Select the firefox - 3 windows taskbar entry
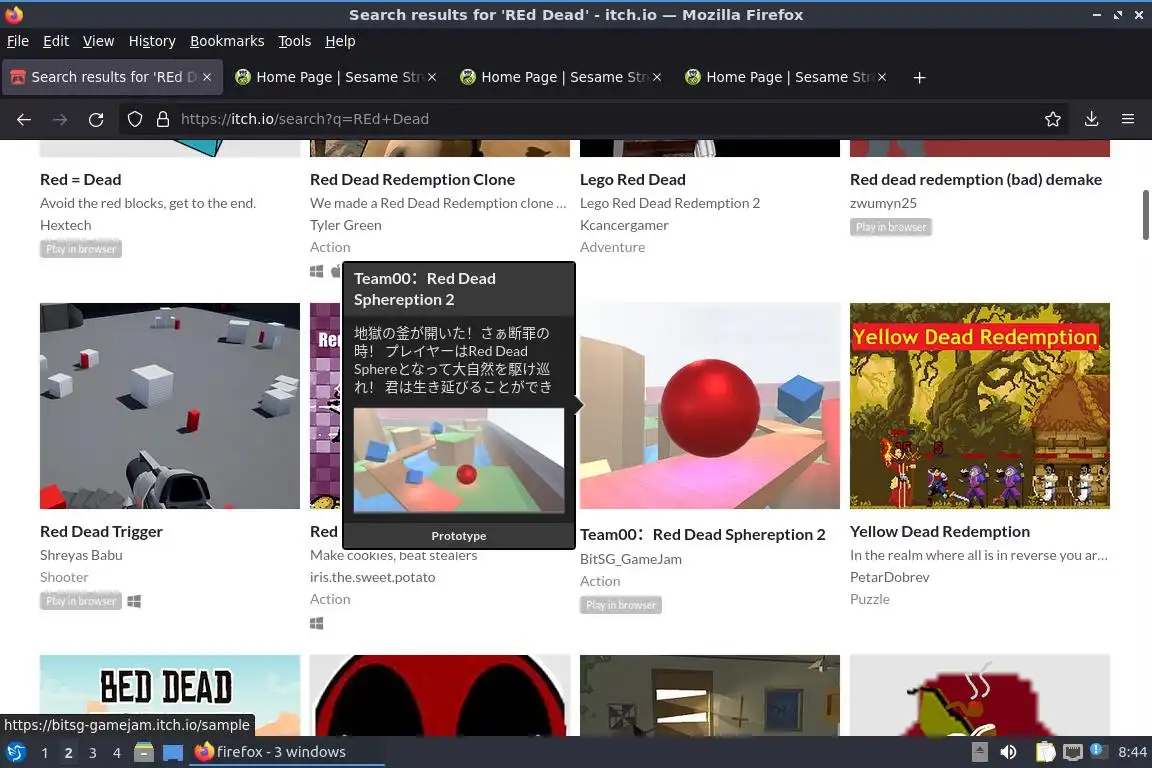This screenshot has height=768, width=1152. [x=287, y=752]
